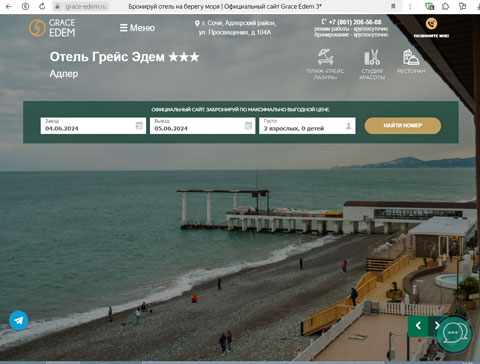480x364 pixels.
Task: Expand the Гости guests selector
Action: tap(307, 126)
